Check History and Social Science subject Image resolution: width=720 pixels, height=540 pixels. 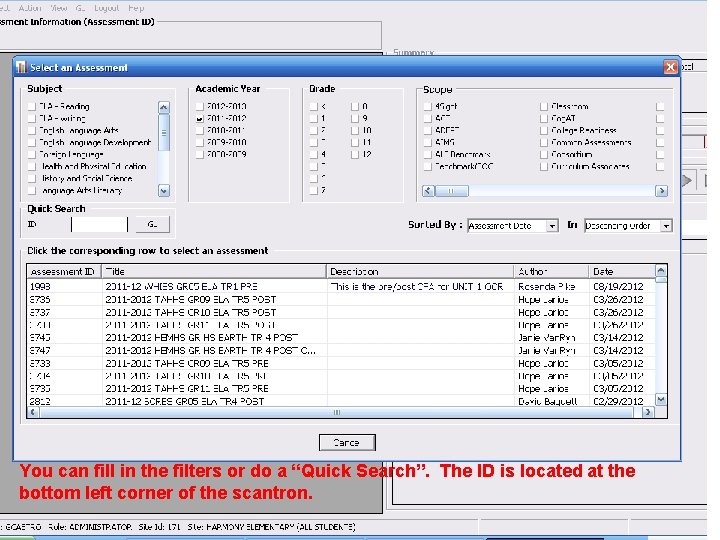(32, 178)
